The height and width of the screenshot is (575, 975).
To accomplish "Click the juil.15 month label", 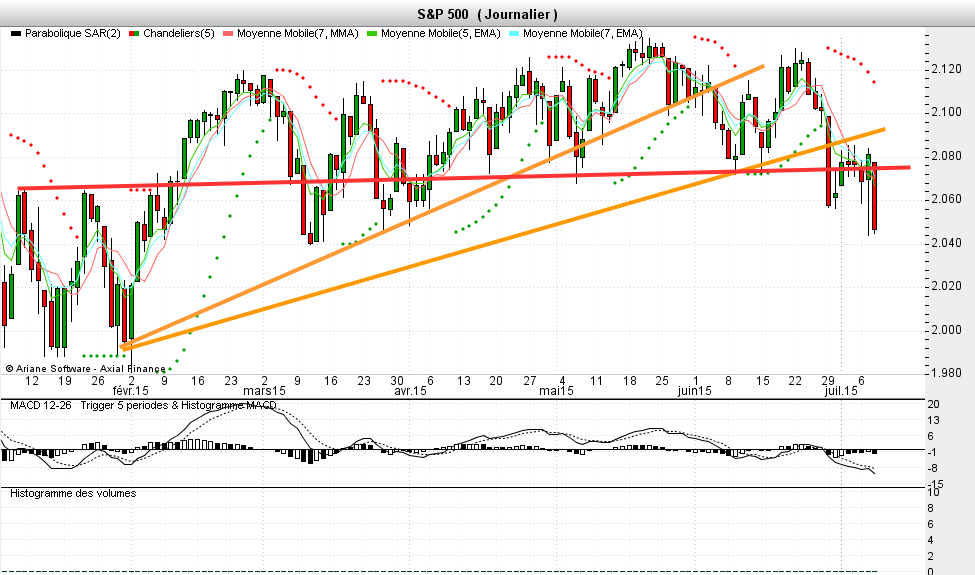I will [x=841, y=391].
